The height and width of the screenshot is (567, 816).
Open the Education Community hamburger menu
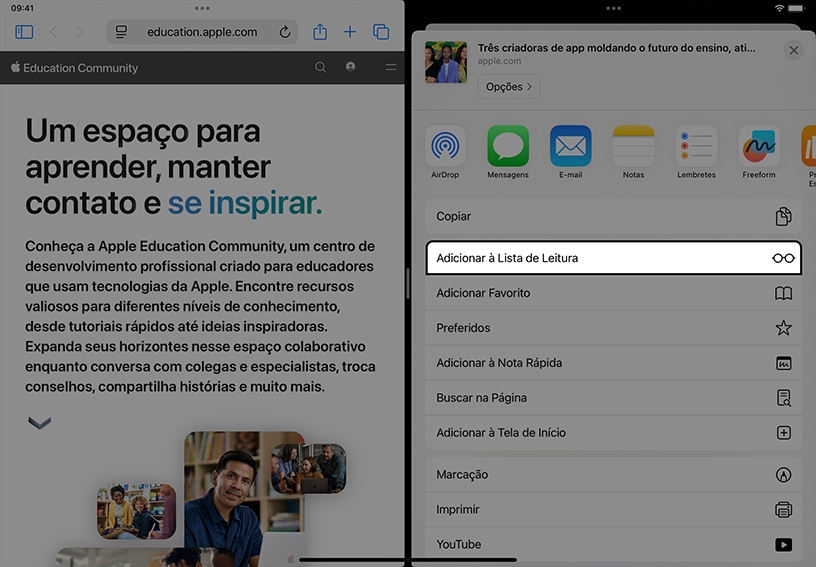tap(391, 67)
